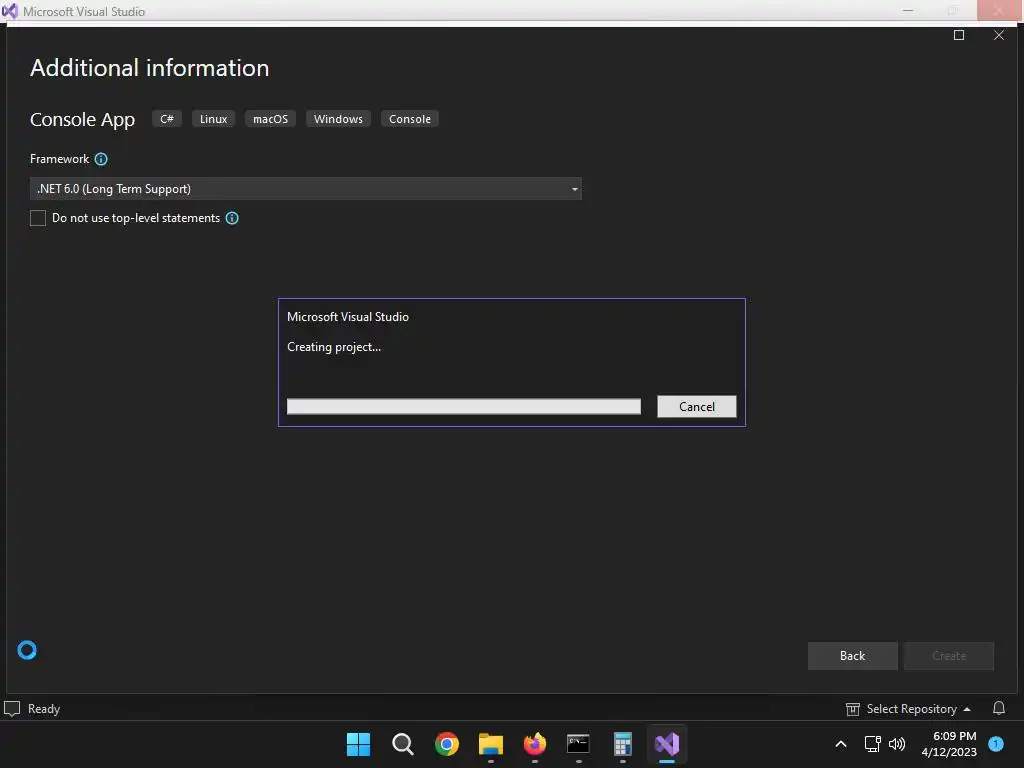Click the 'Framework' label
Viewport: 1024px width, 768px height.
[59, 159]
